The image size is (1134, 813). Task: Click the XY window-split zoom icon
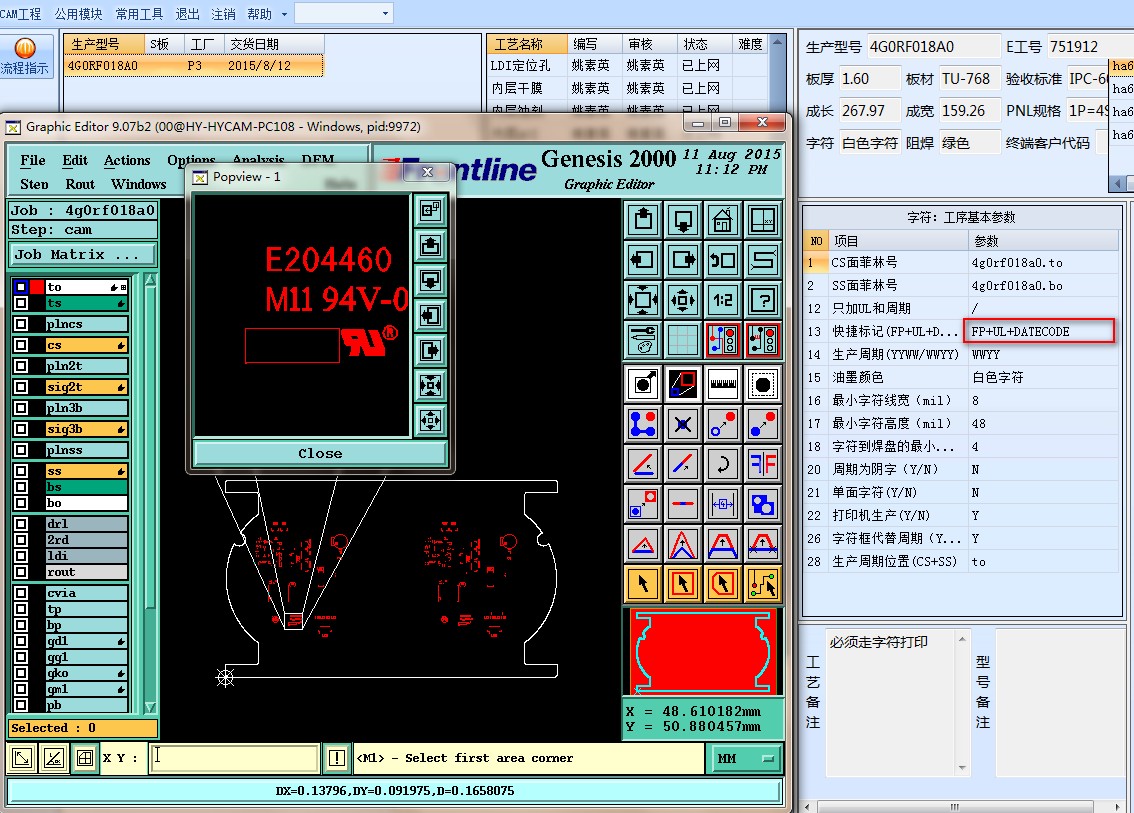point(762,220)
